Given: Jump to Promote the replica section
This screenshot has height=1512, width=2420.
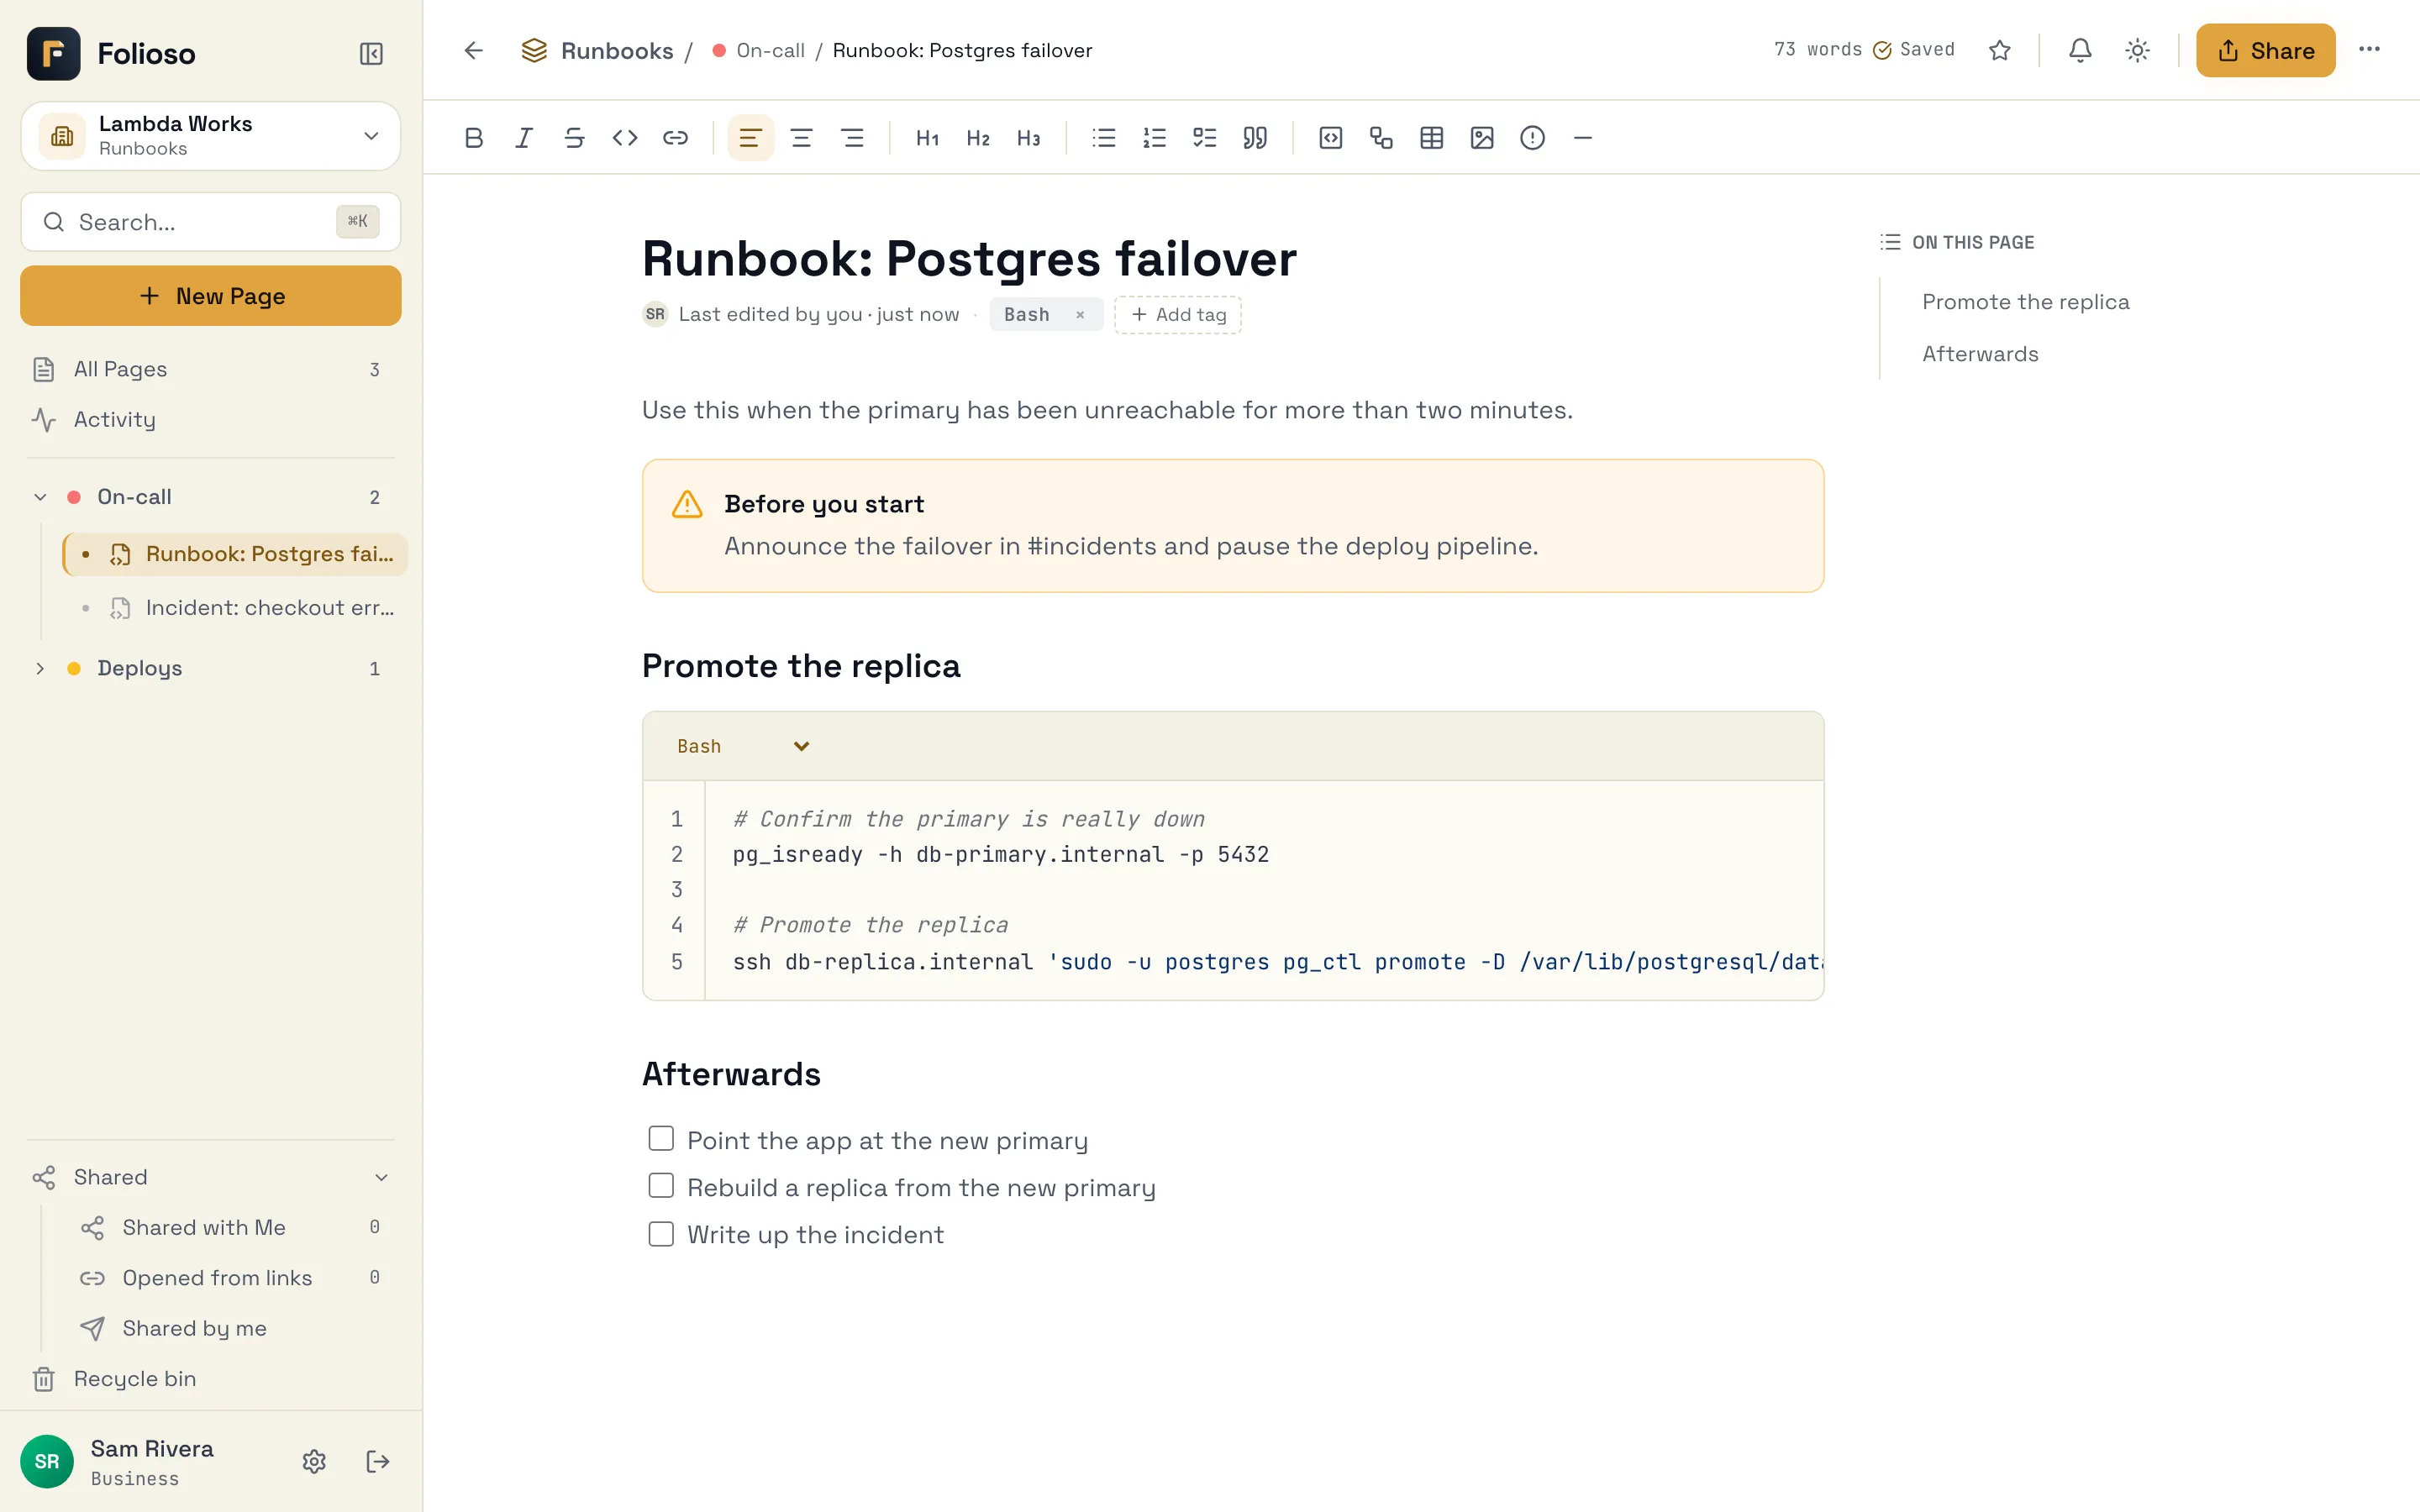Looking at the screenshot, I should [x=2025, y=302].
